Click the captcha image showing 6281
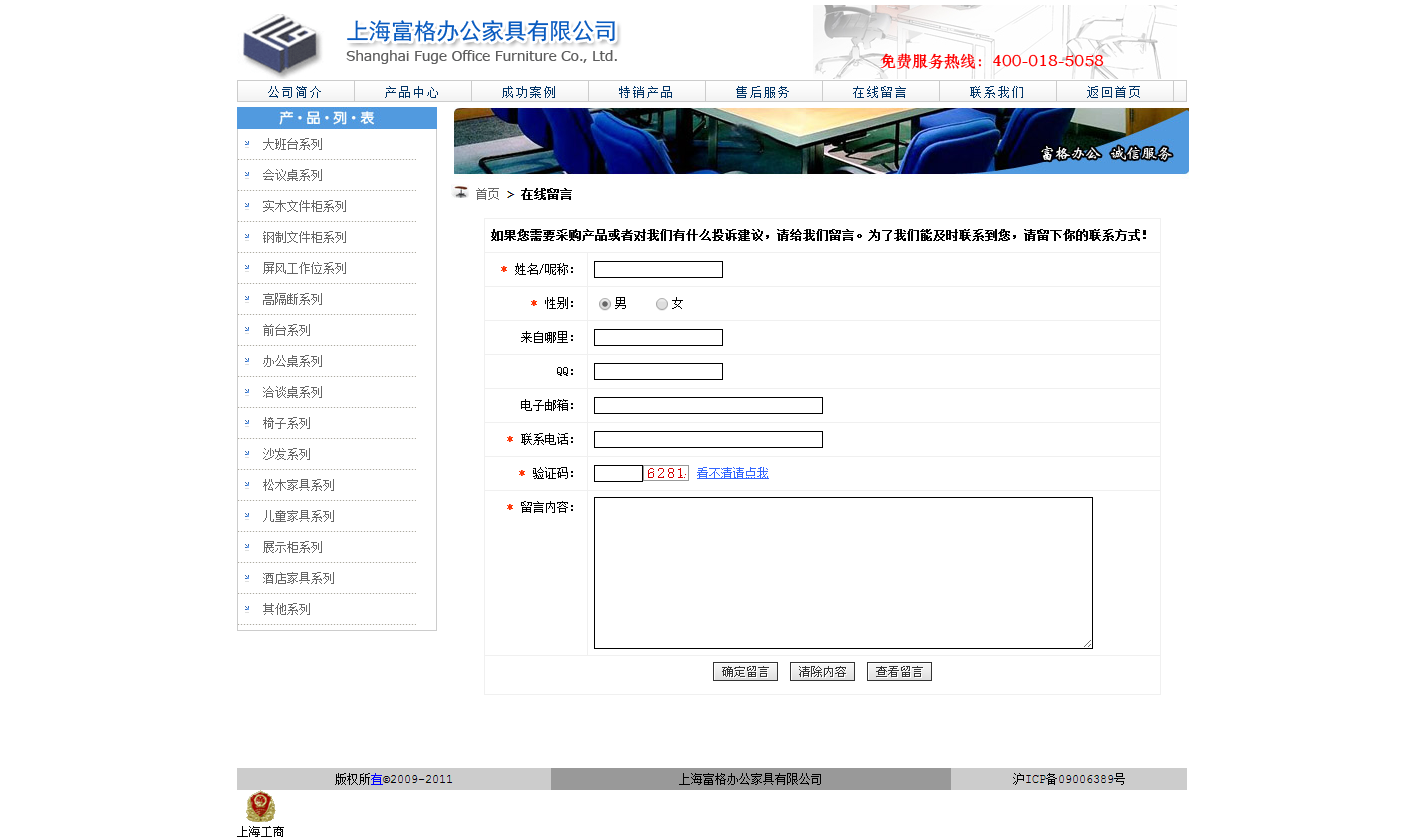Screen dimensions: 1423x837 pos(666,473)
